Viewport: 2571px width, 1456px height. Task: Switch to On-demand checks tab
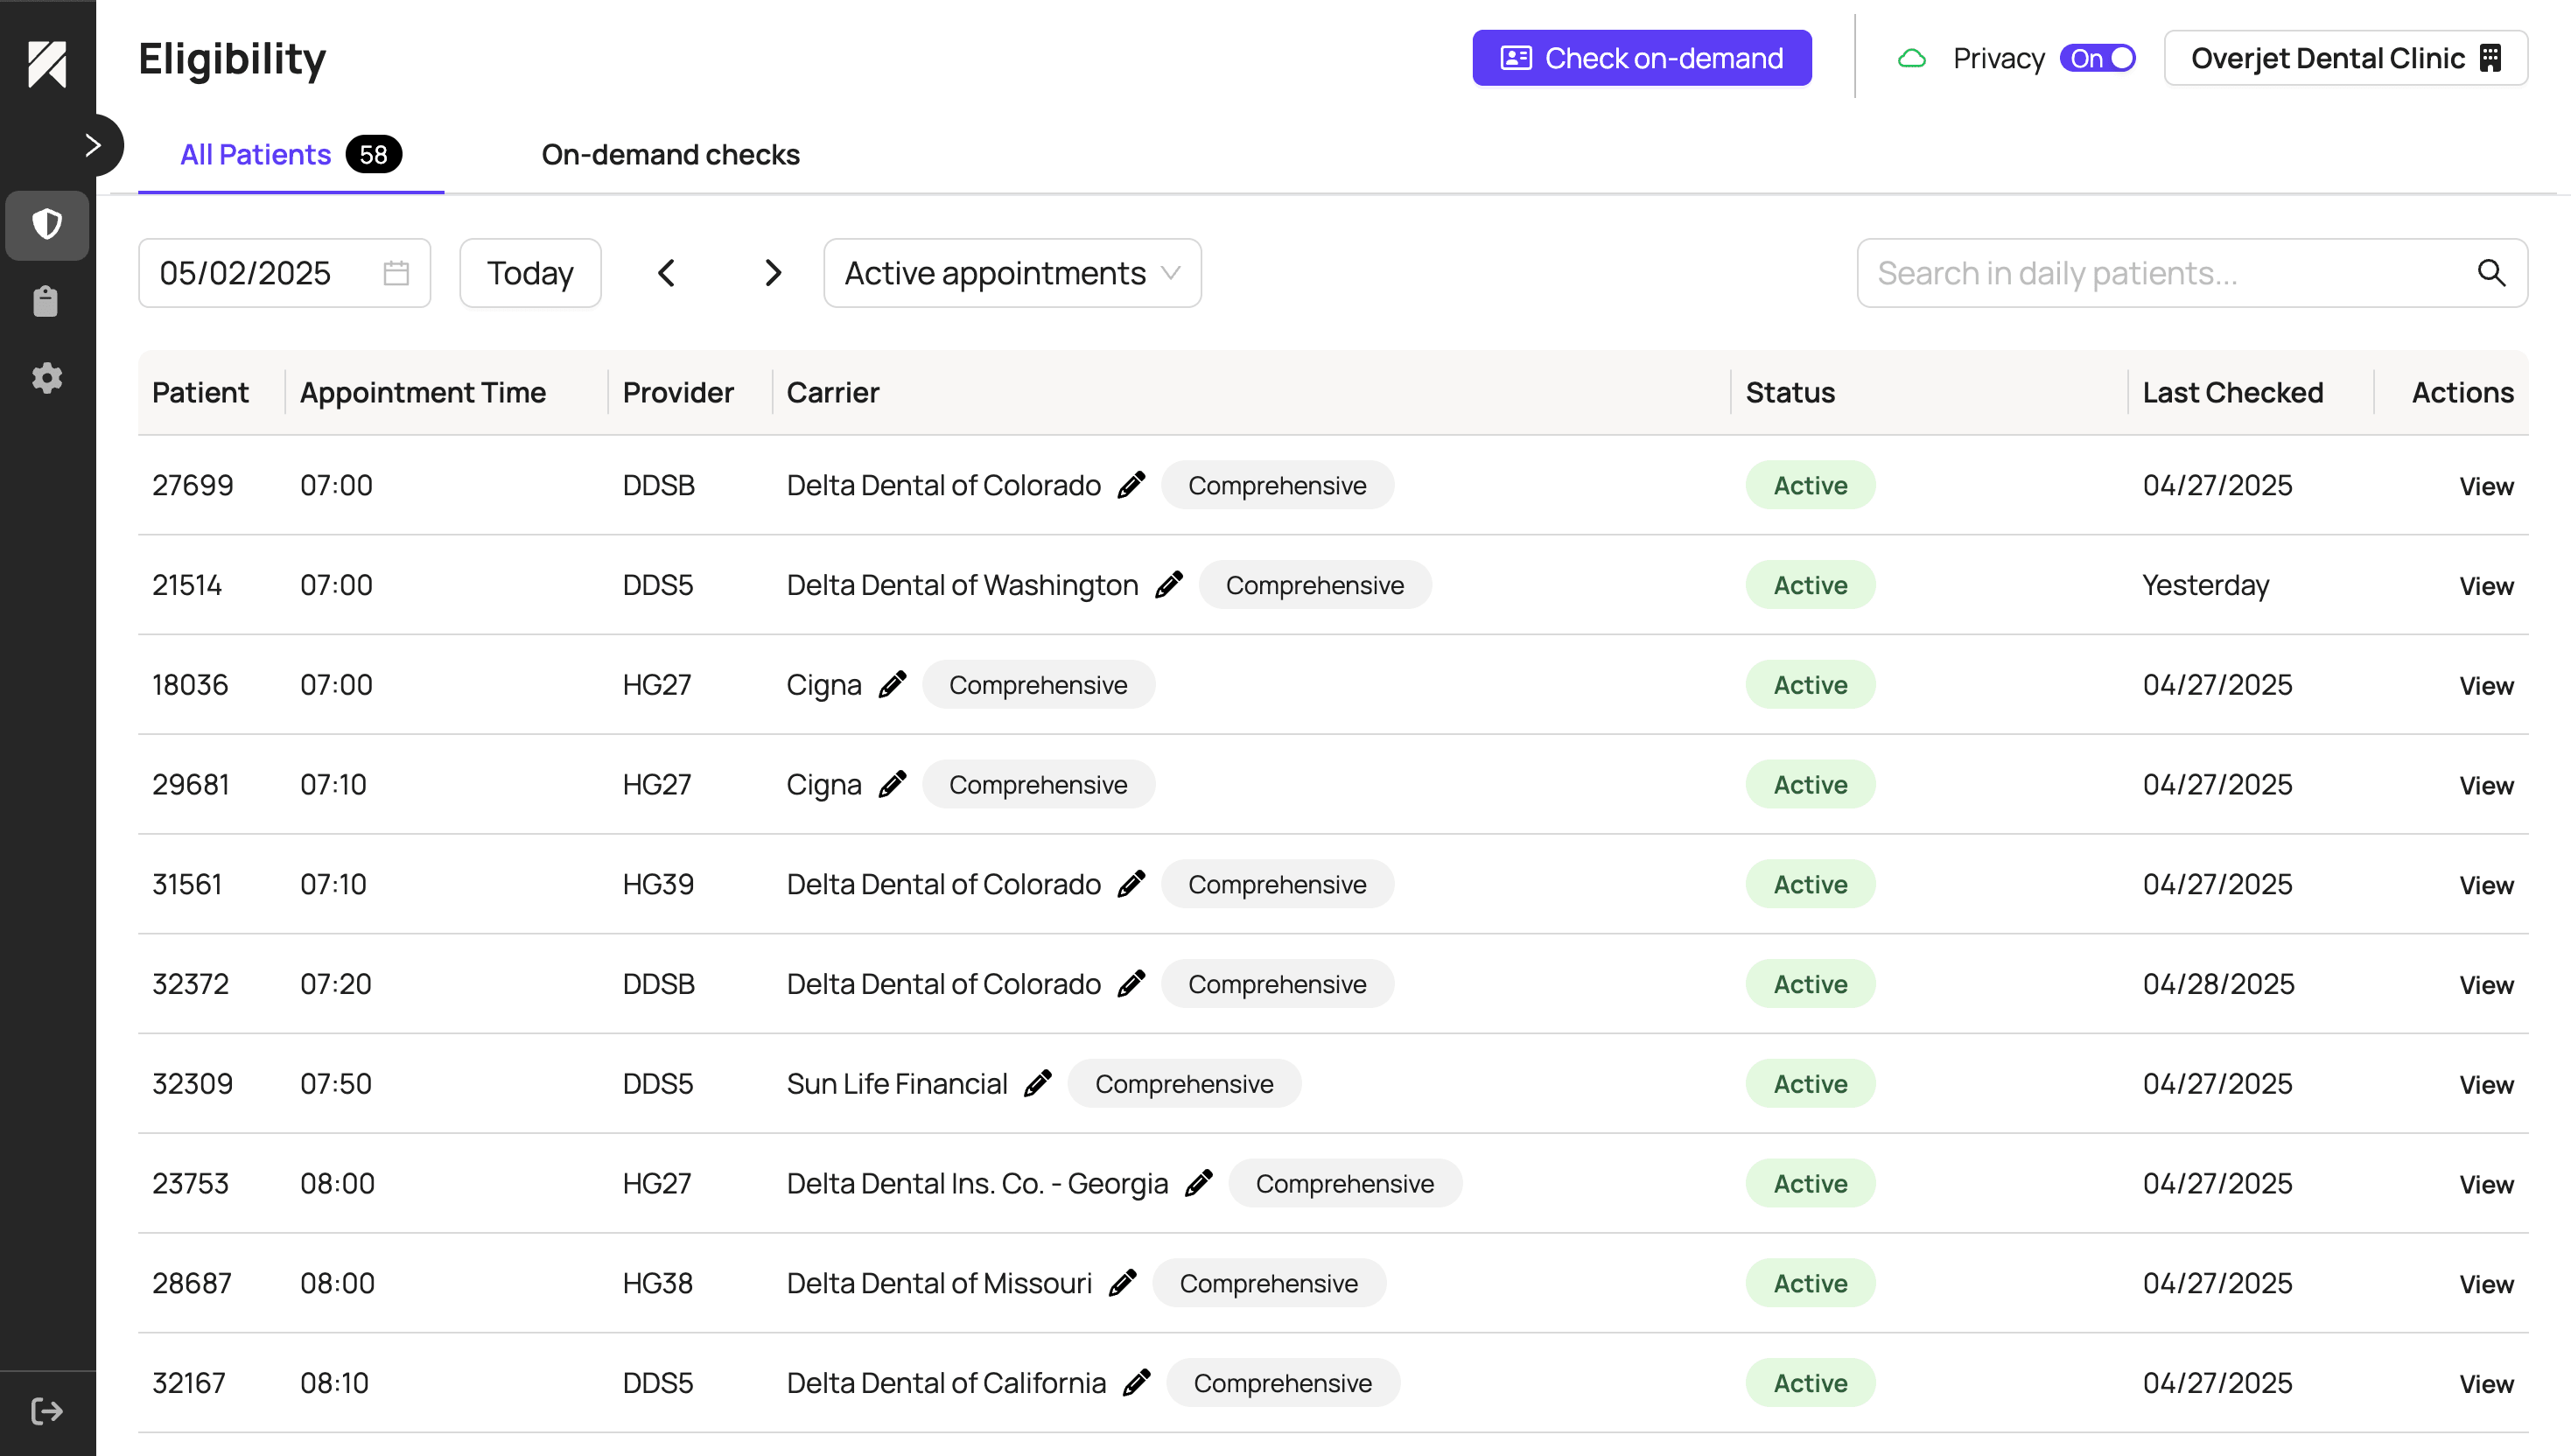(x=670, y=155)
